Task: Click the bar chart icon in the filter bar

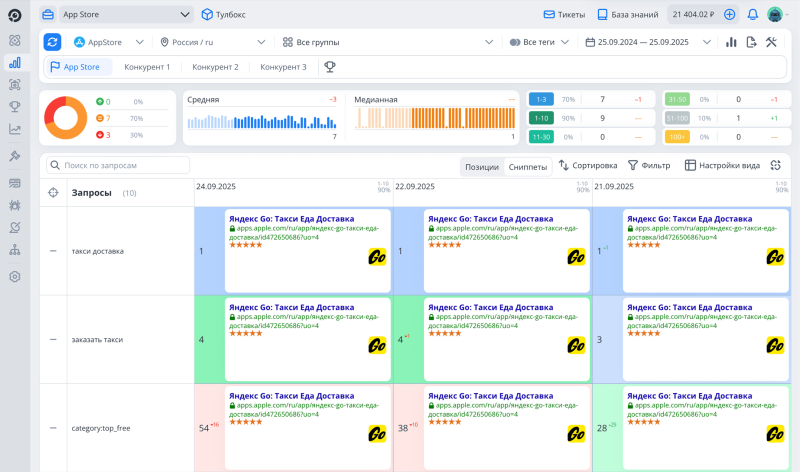Action: coord(731,42)
